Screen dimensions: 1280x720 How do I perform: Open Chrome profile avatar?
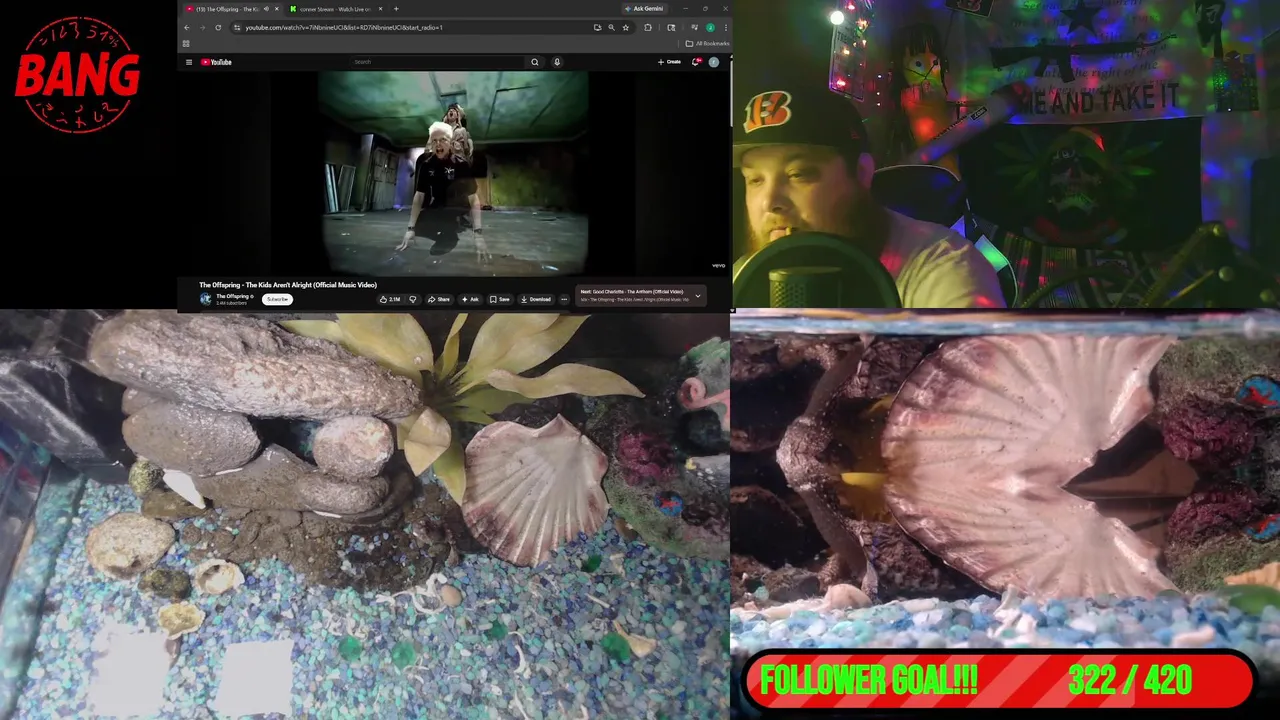click(x=710, y=27)
